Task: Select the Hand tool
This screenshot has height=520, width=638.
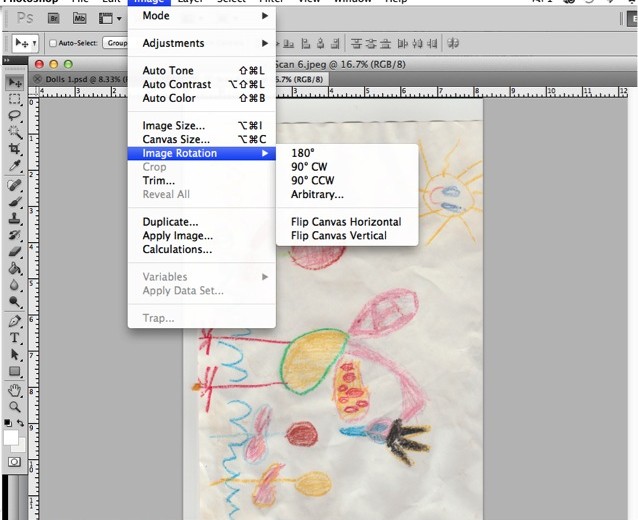Action: [x=15, y=391]
